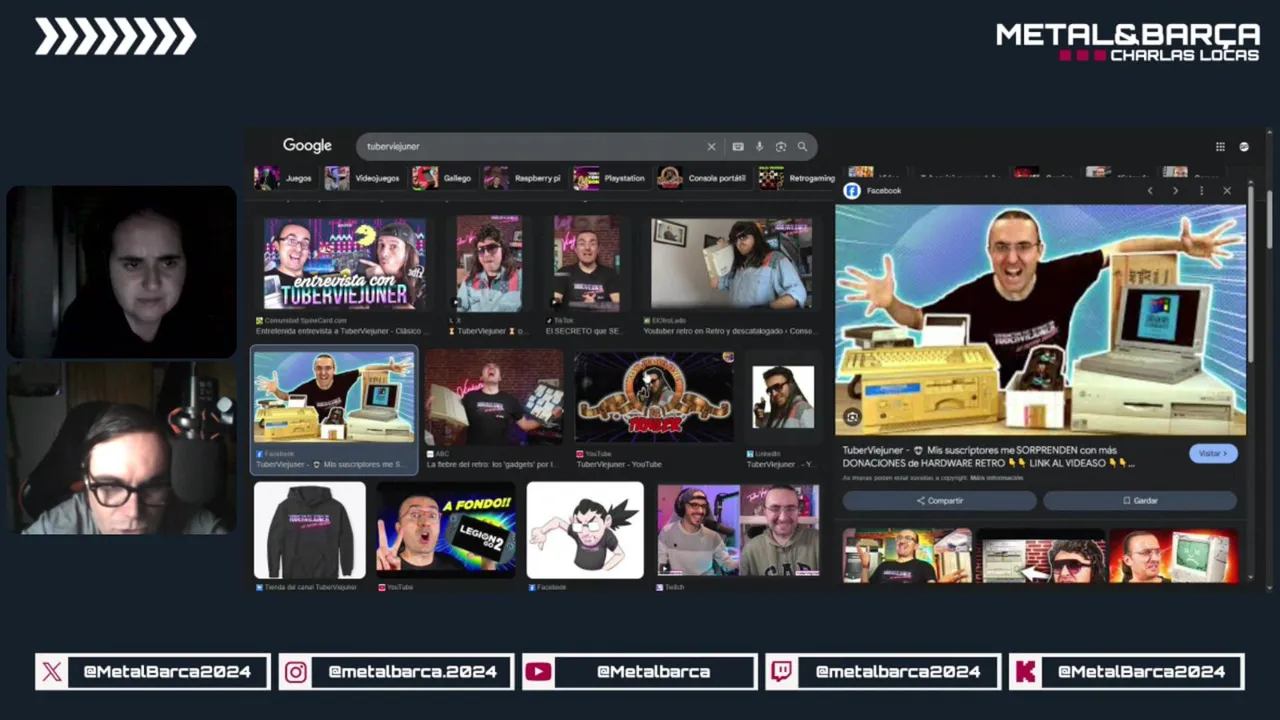Open the 'entrevista con TuberViejuner' thumbnail

(344, 264)
